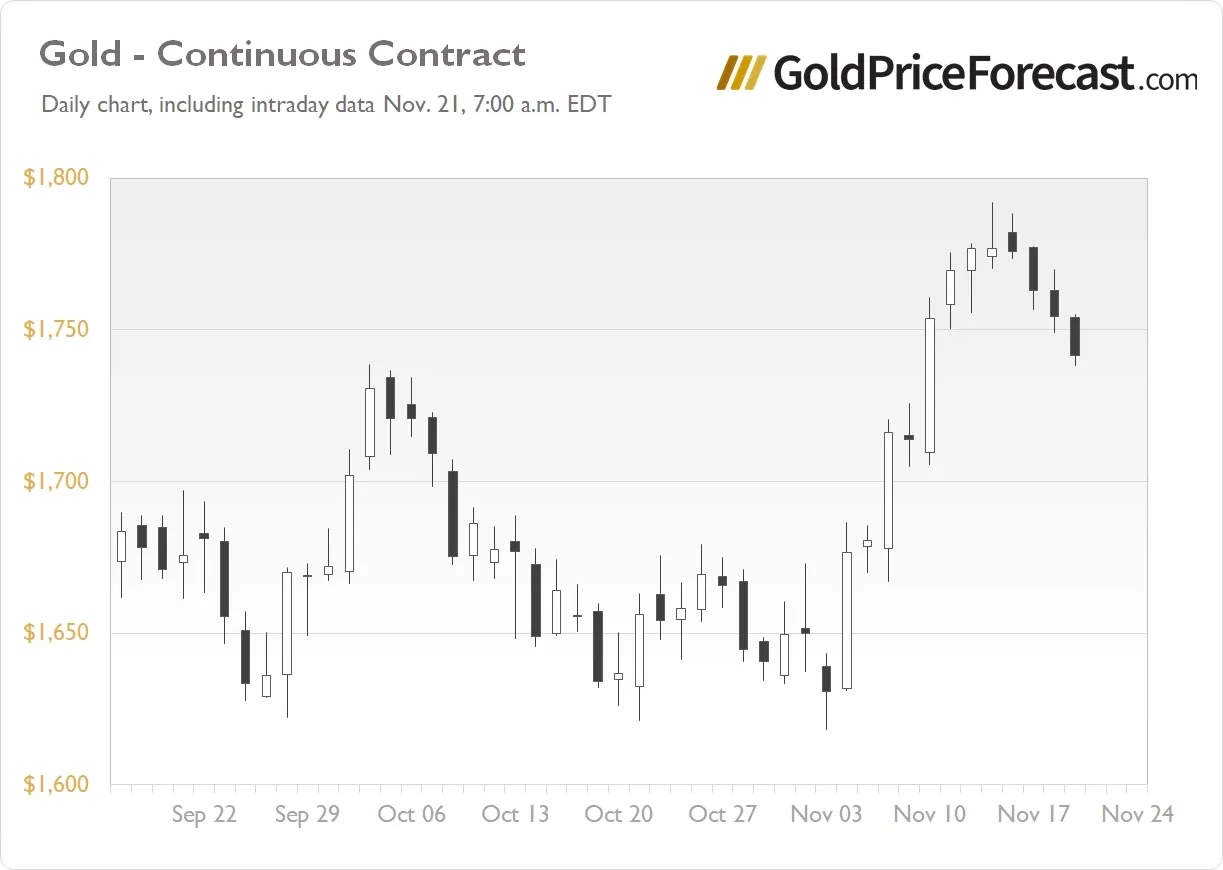Select the Oct 13 date marker
1223x870 pixels.
point(515,815)
